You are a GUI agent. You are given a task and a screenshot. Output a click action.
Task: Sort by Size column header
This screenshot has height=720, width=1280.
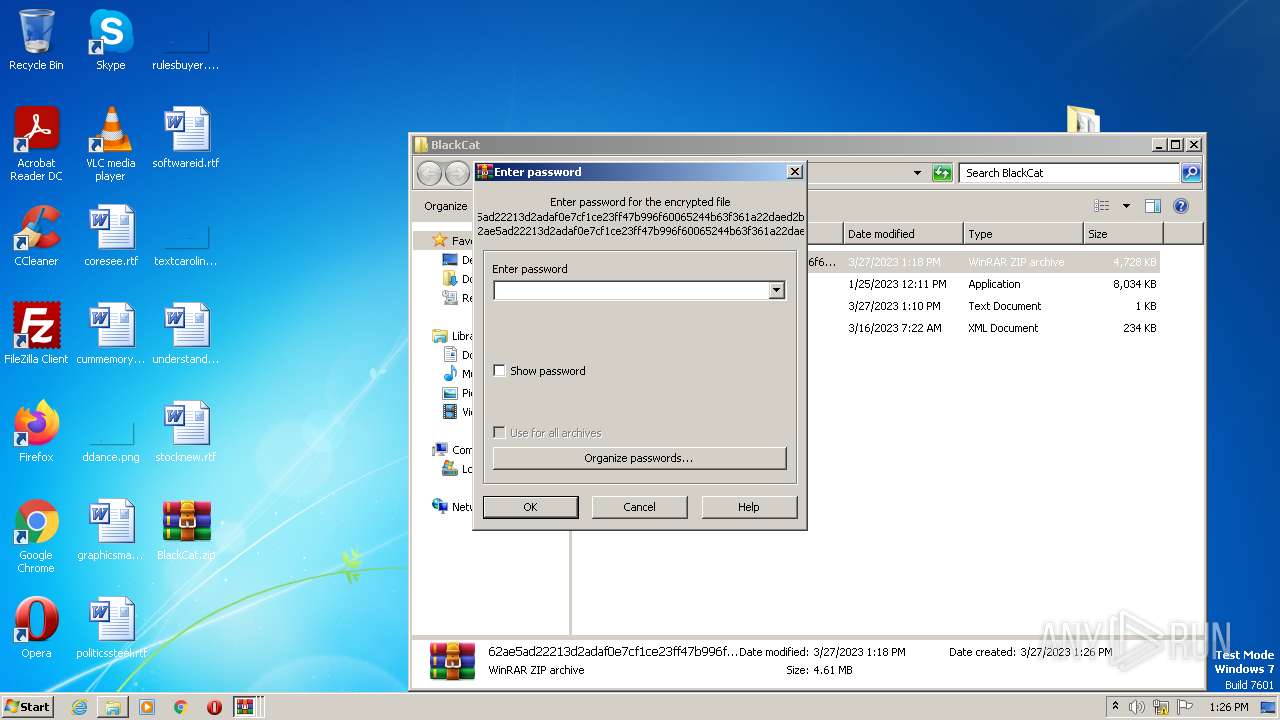pos(1123,234)
